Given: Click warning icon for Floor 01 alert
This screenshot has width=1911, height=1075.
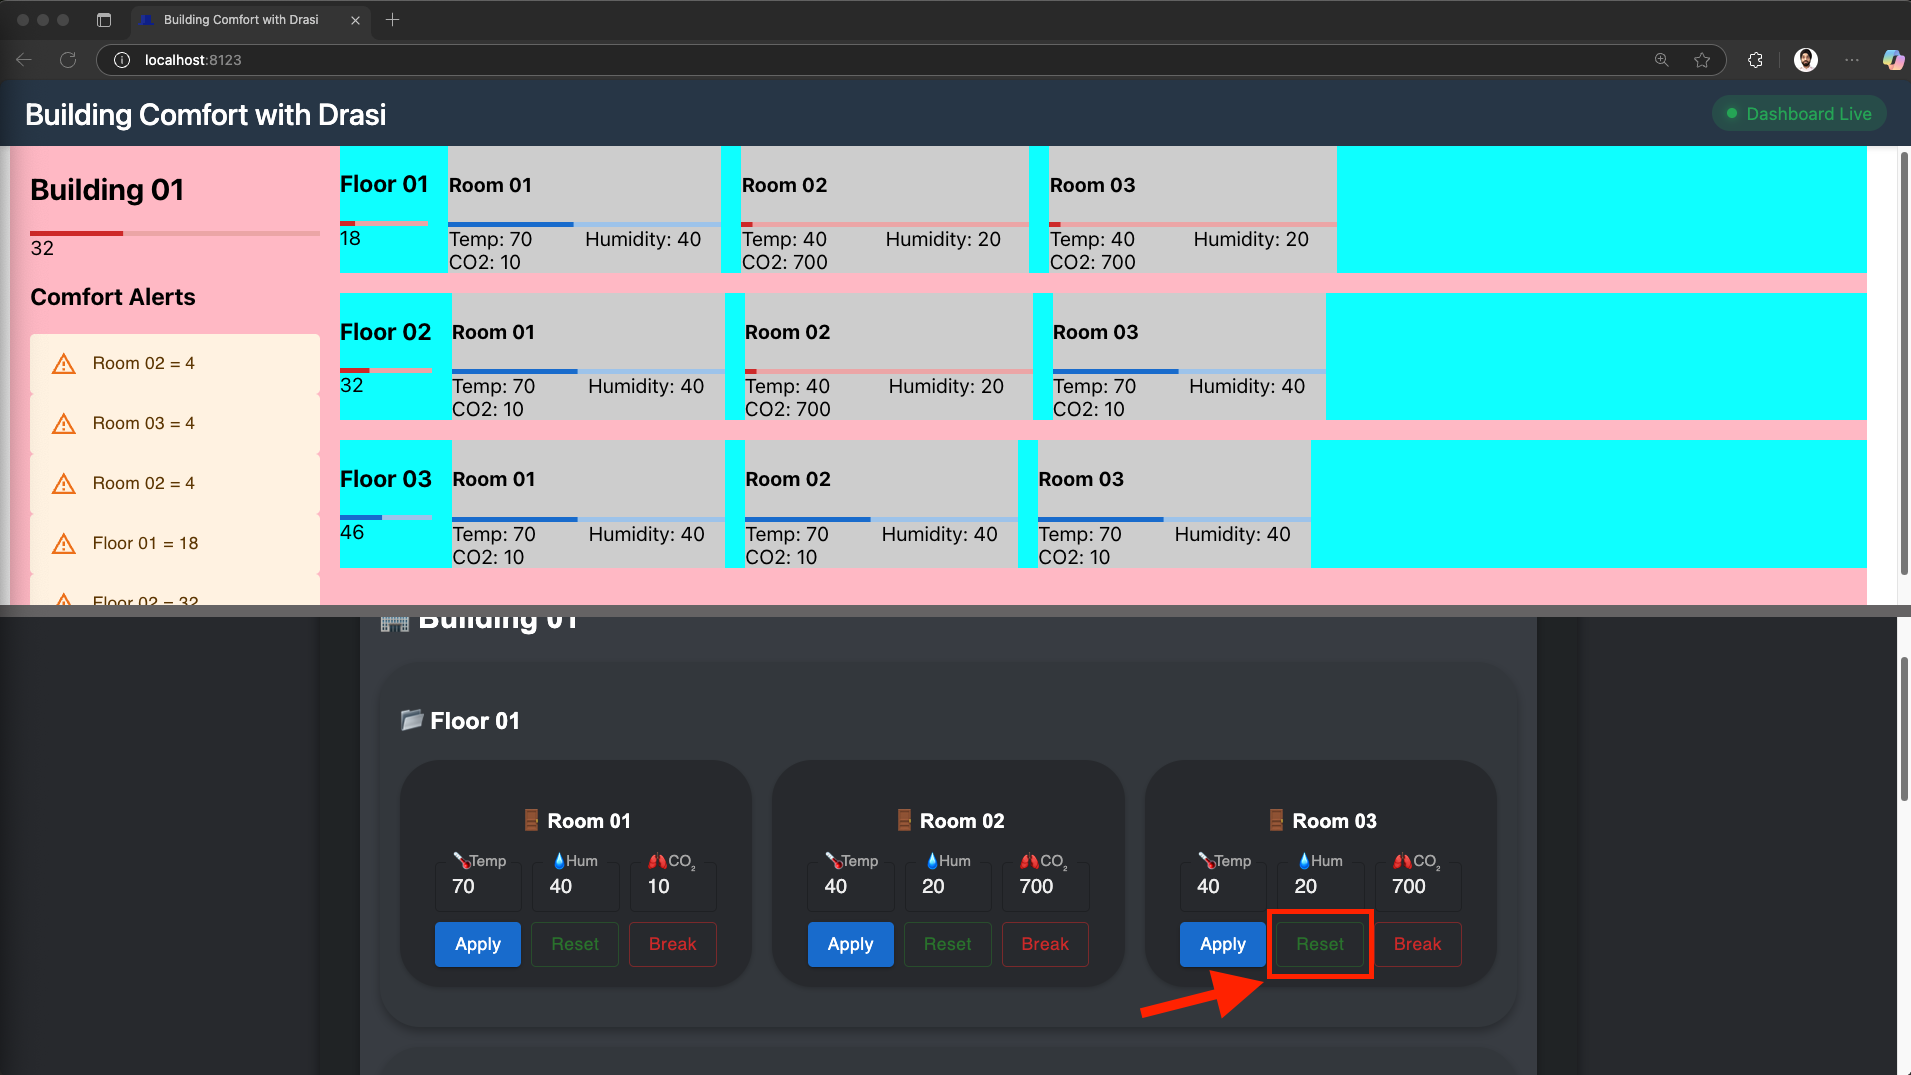Looking at the screenshot, I should pos(64,544).
